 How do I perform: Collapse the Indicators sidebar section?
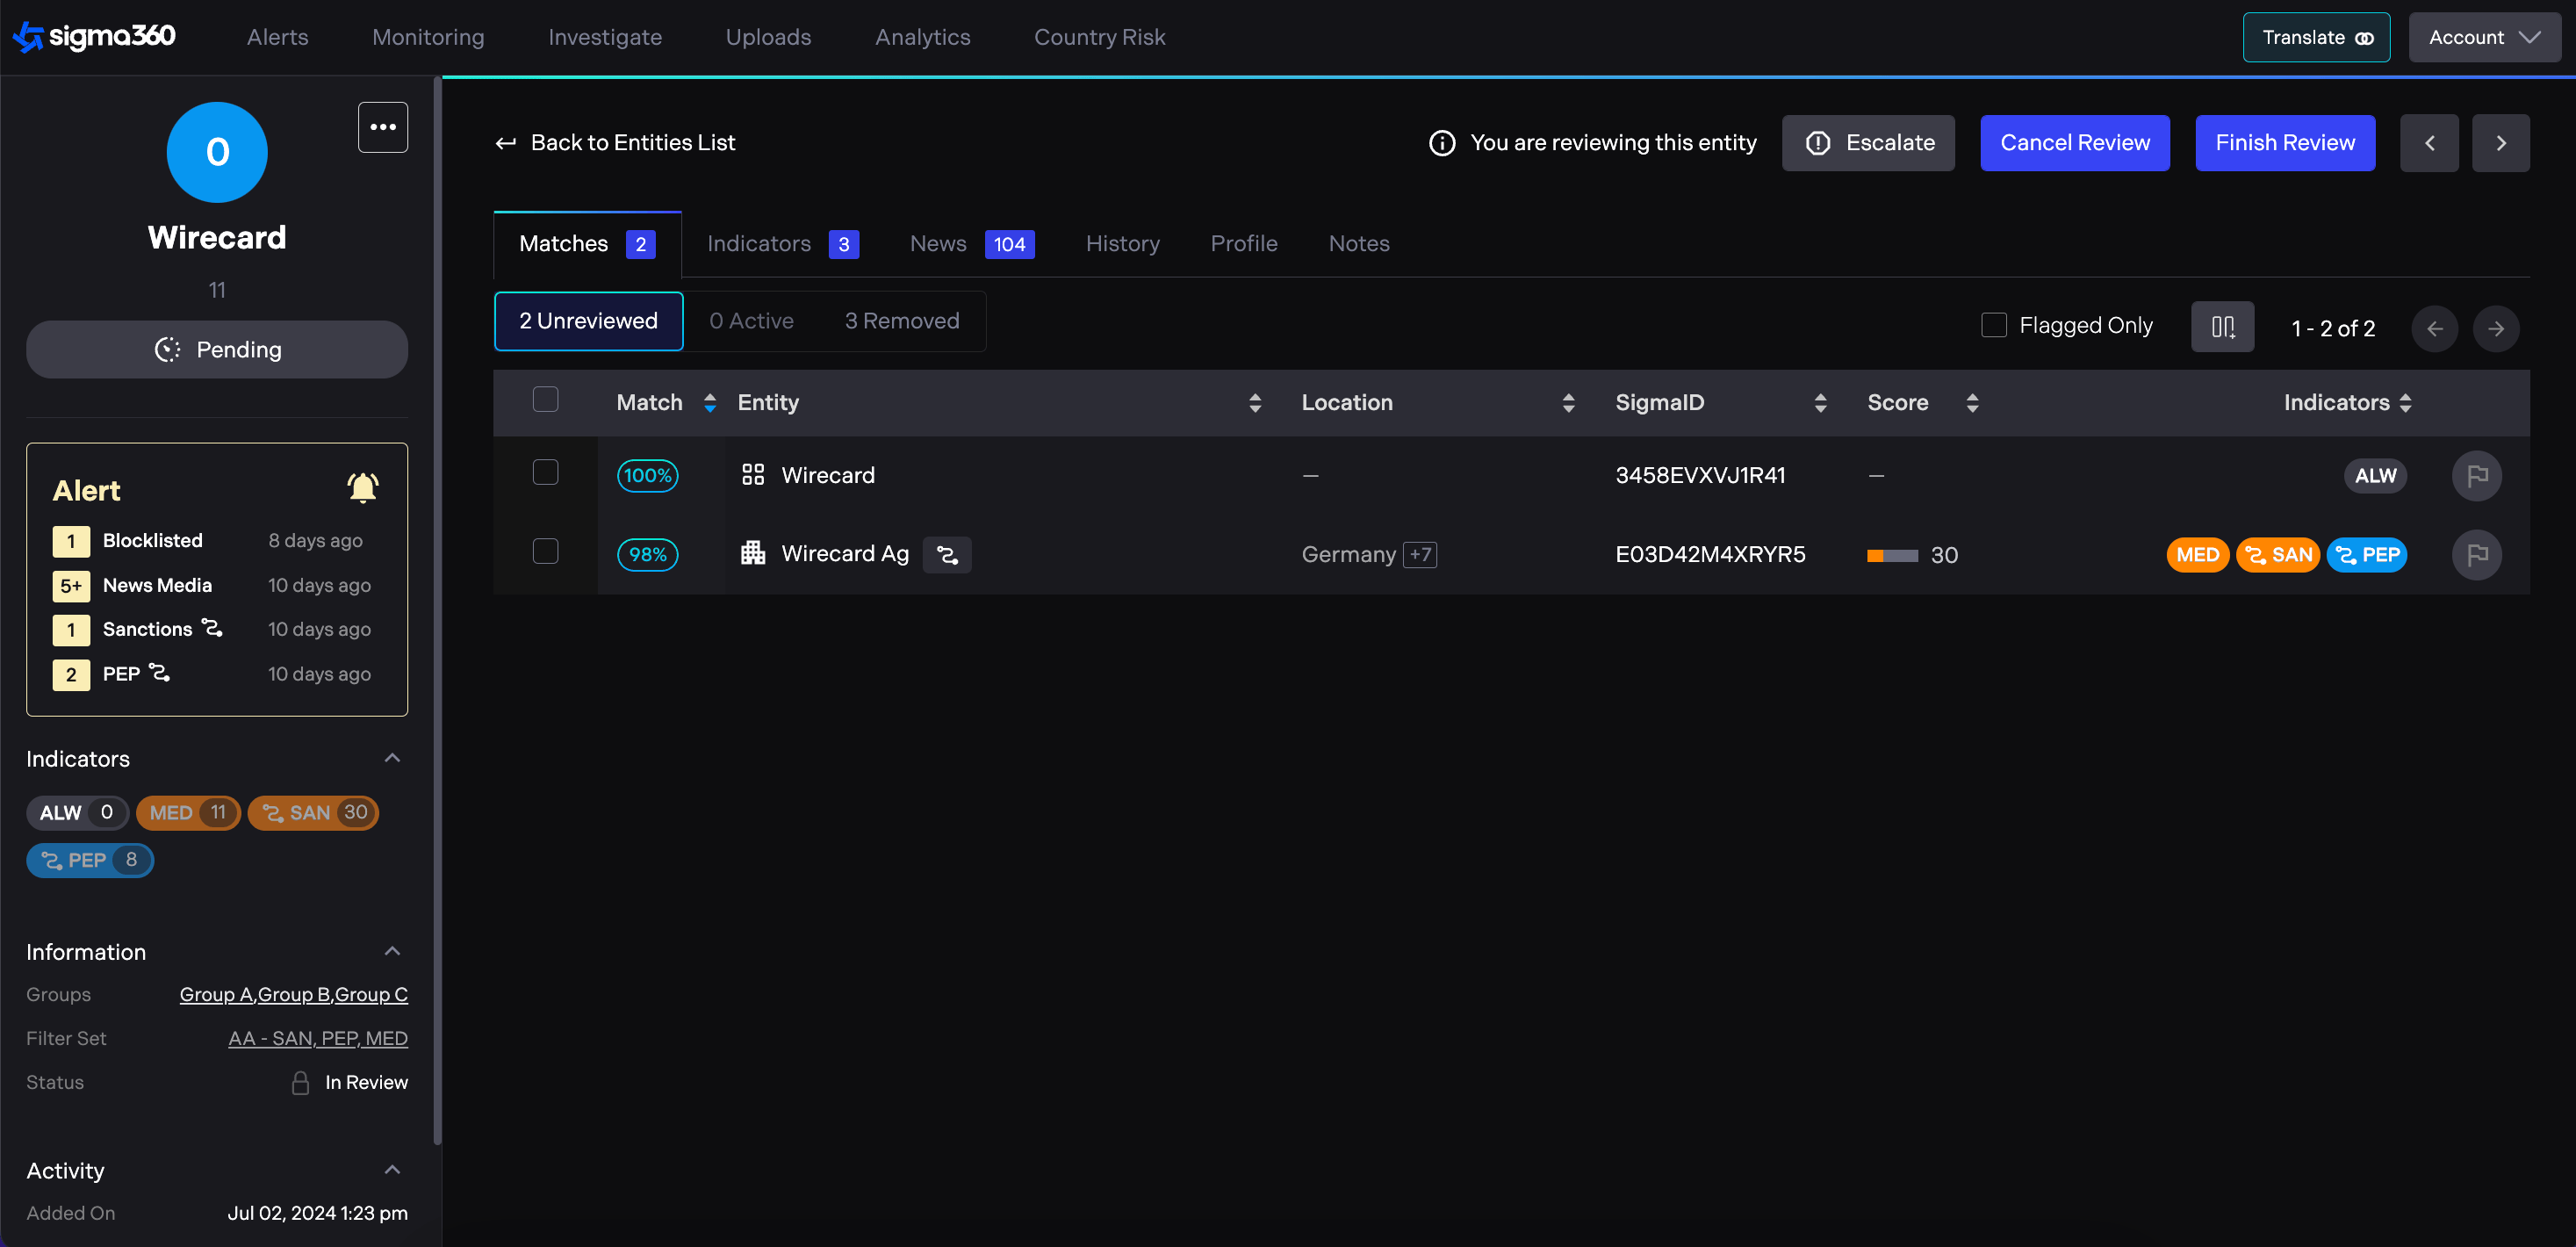click(392, 758)
